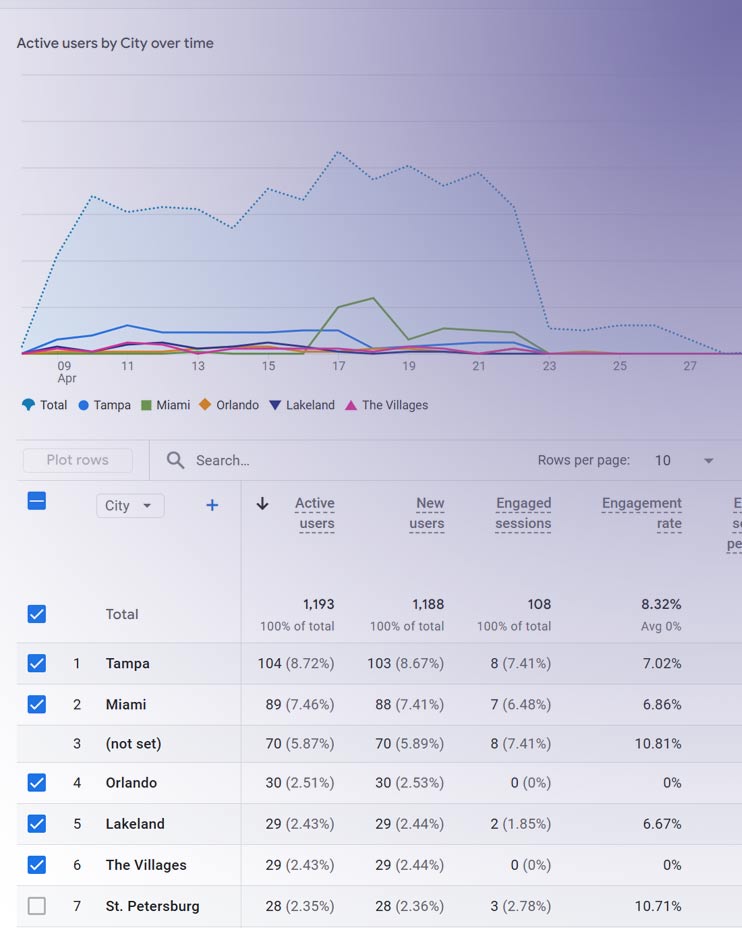Check the St. Petersburg row checkbox
Image resolution: width=742 pixels, height=928 pixels.
37,906
